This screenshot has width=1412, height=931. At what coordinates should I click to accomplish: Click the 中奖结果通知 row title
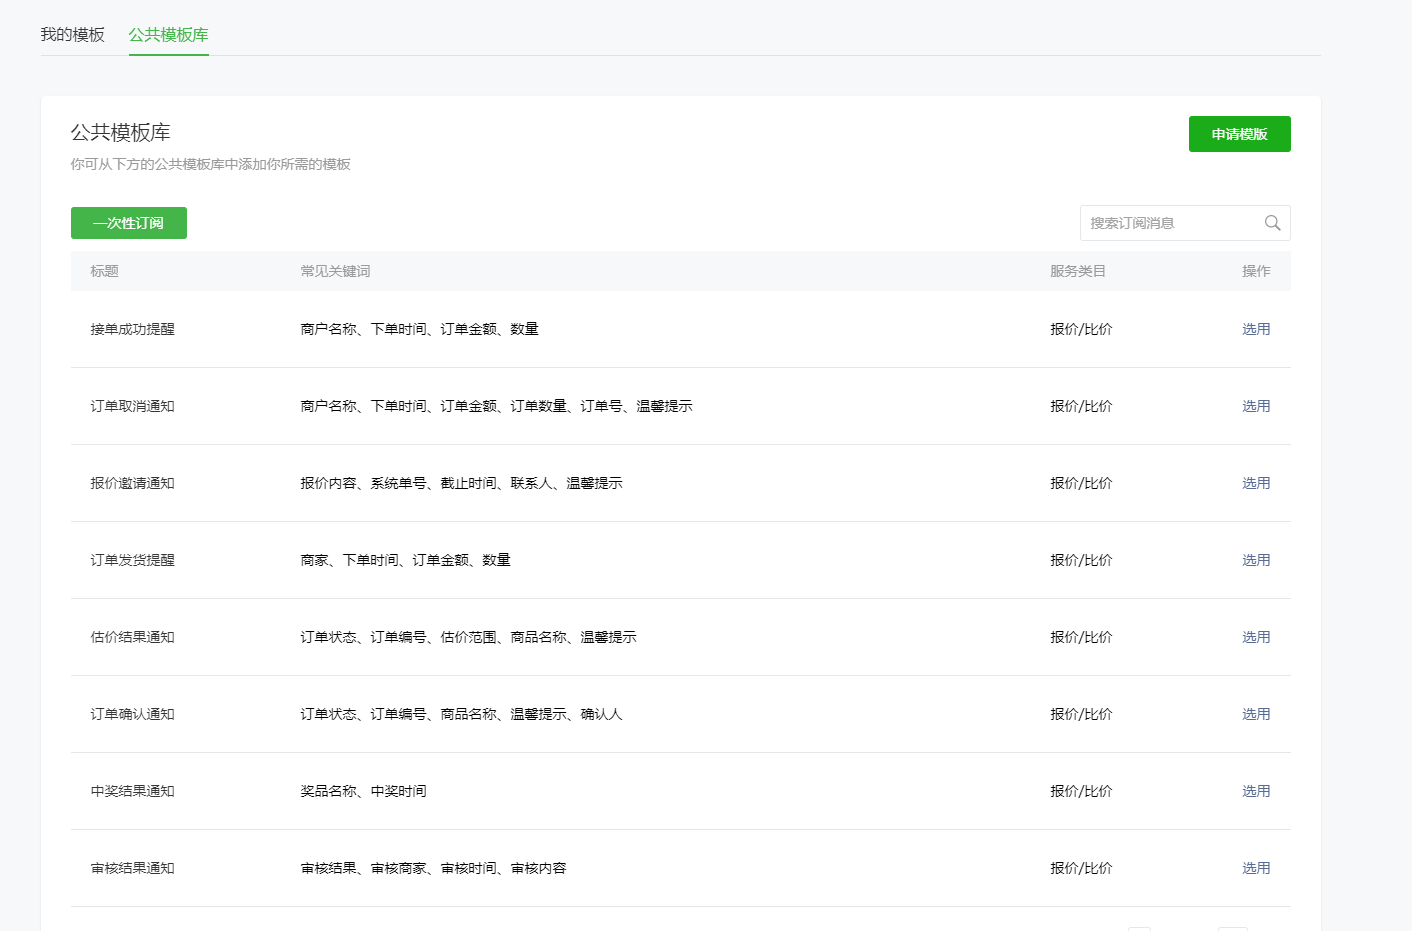[x=132, y=791]
